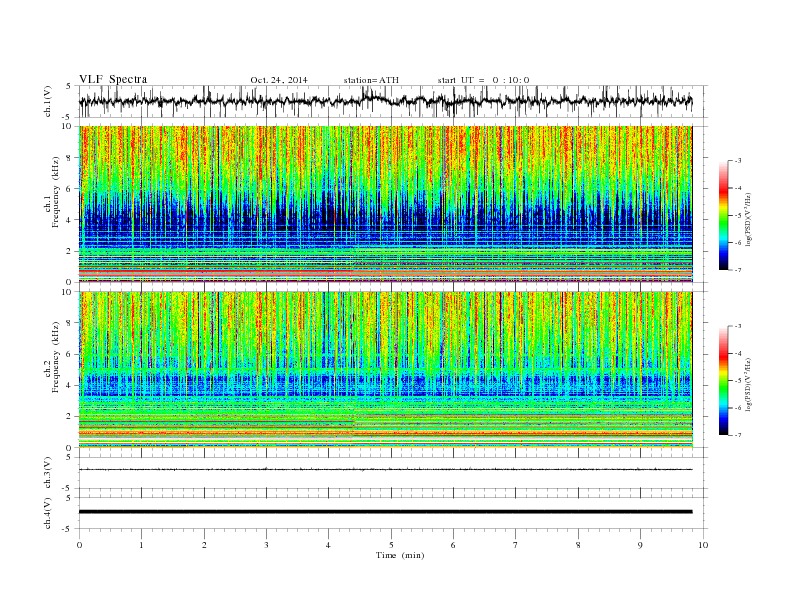This screenshot has width=792, height=612.
Task: Click the "3" minute tick label on time axis
Action: coord(266,545)
